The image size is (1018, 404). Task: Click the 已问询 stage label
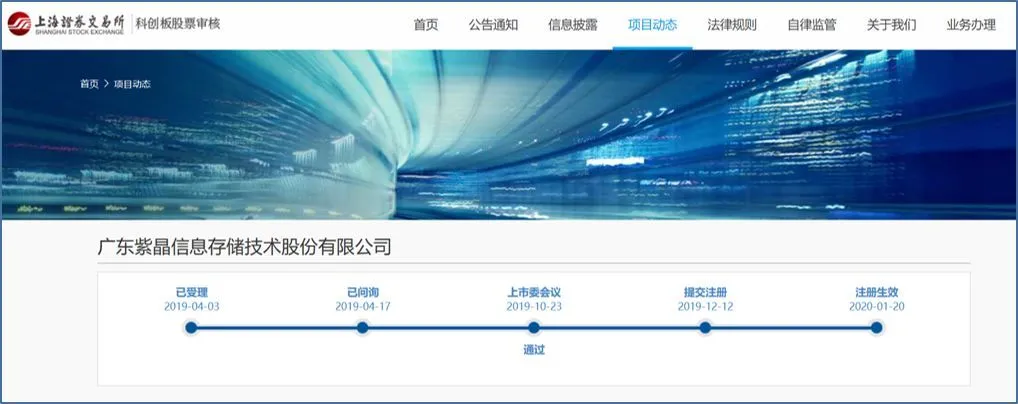click(363, 293)
